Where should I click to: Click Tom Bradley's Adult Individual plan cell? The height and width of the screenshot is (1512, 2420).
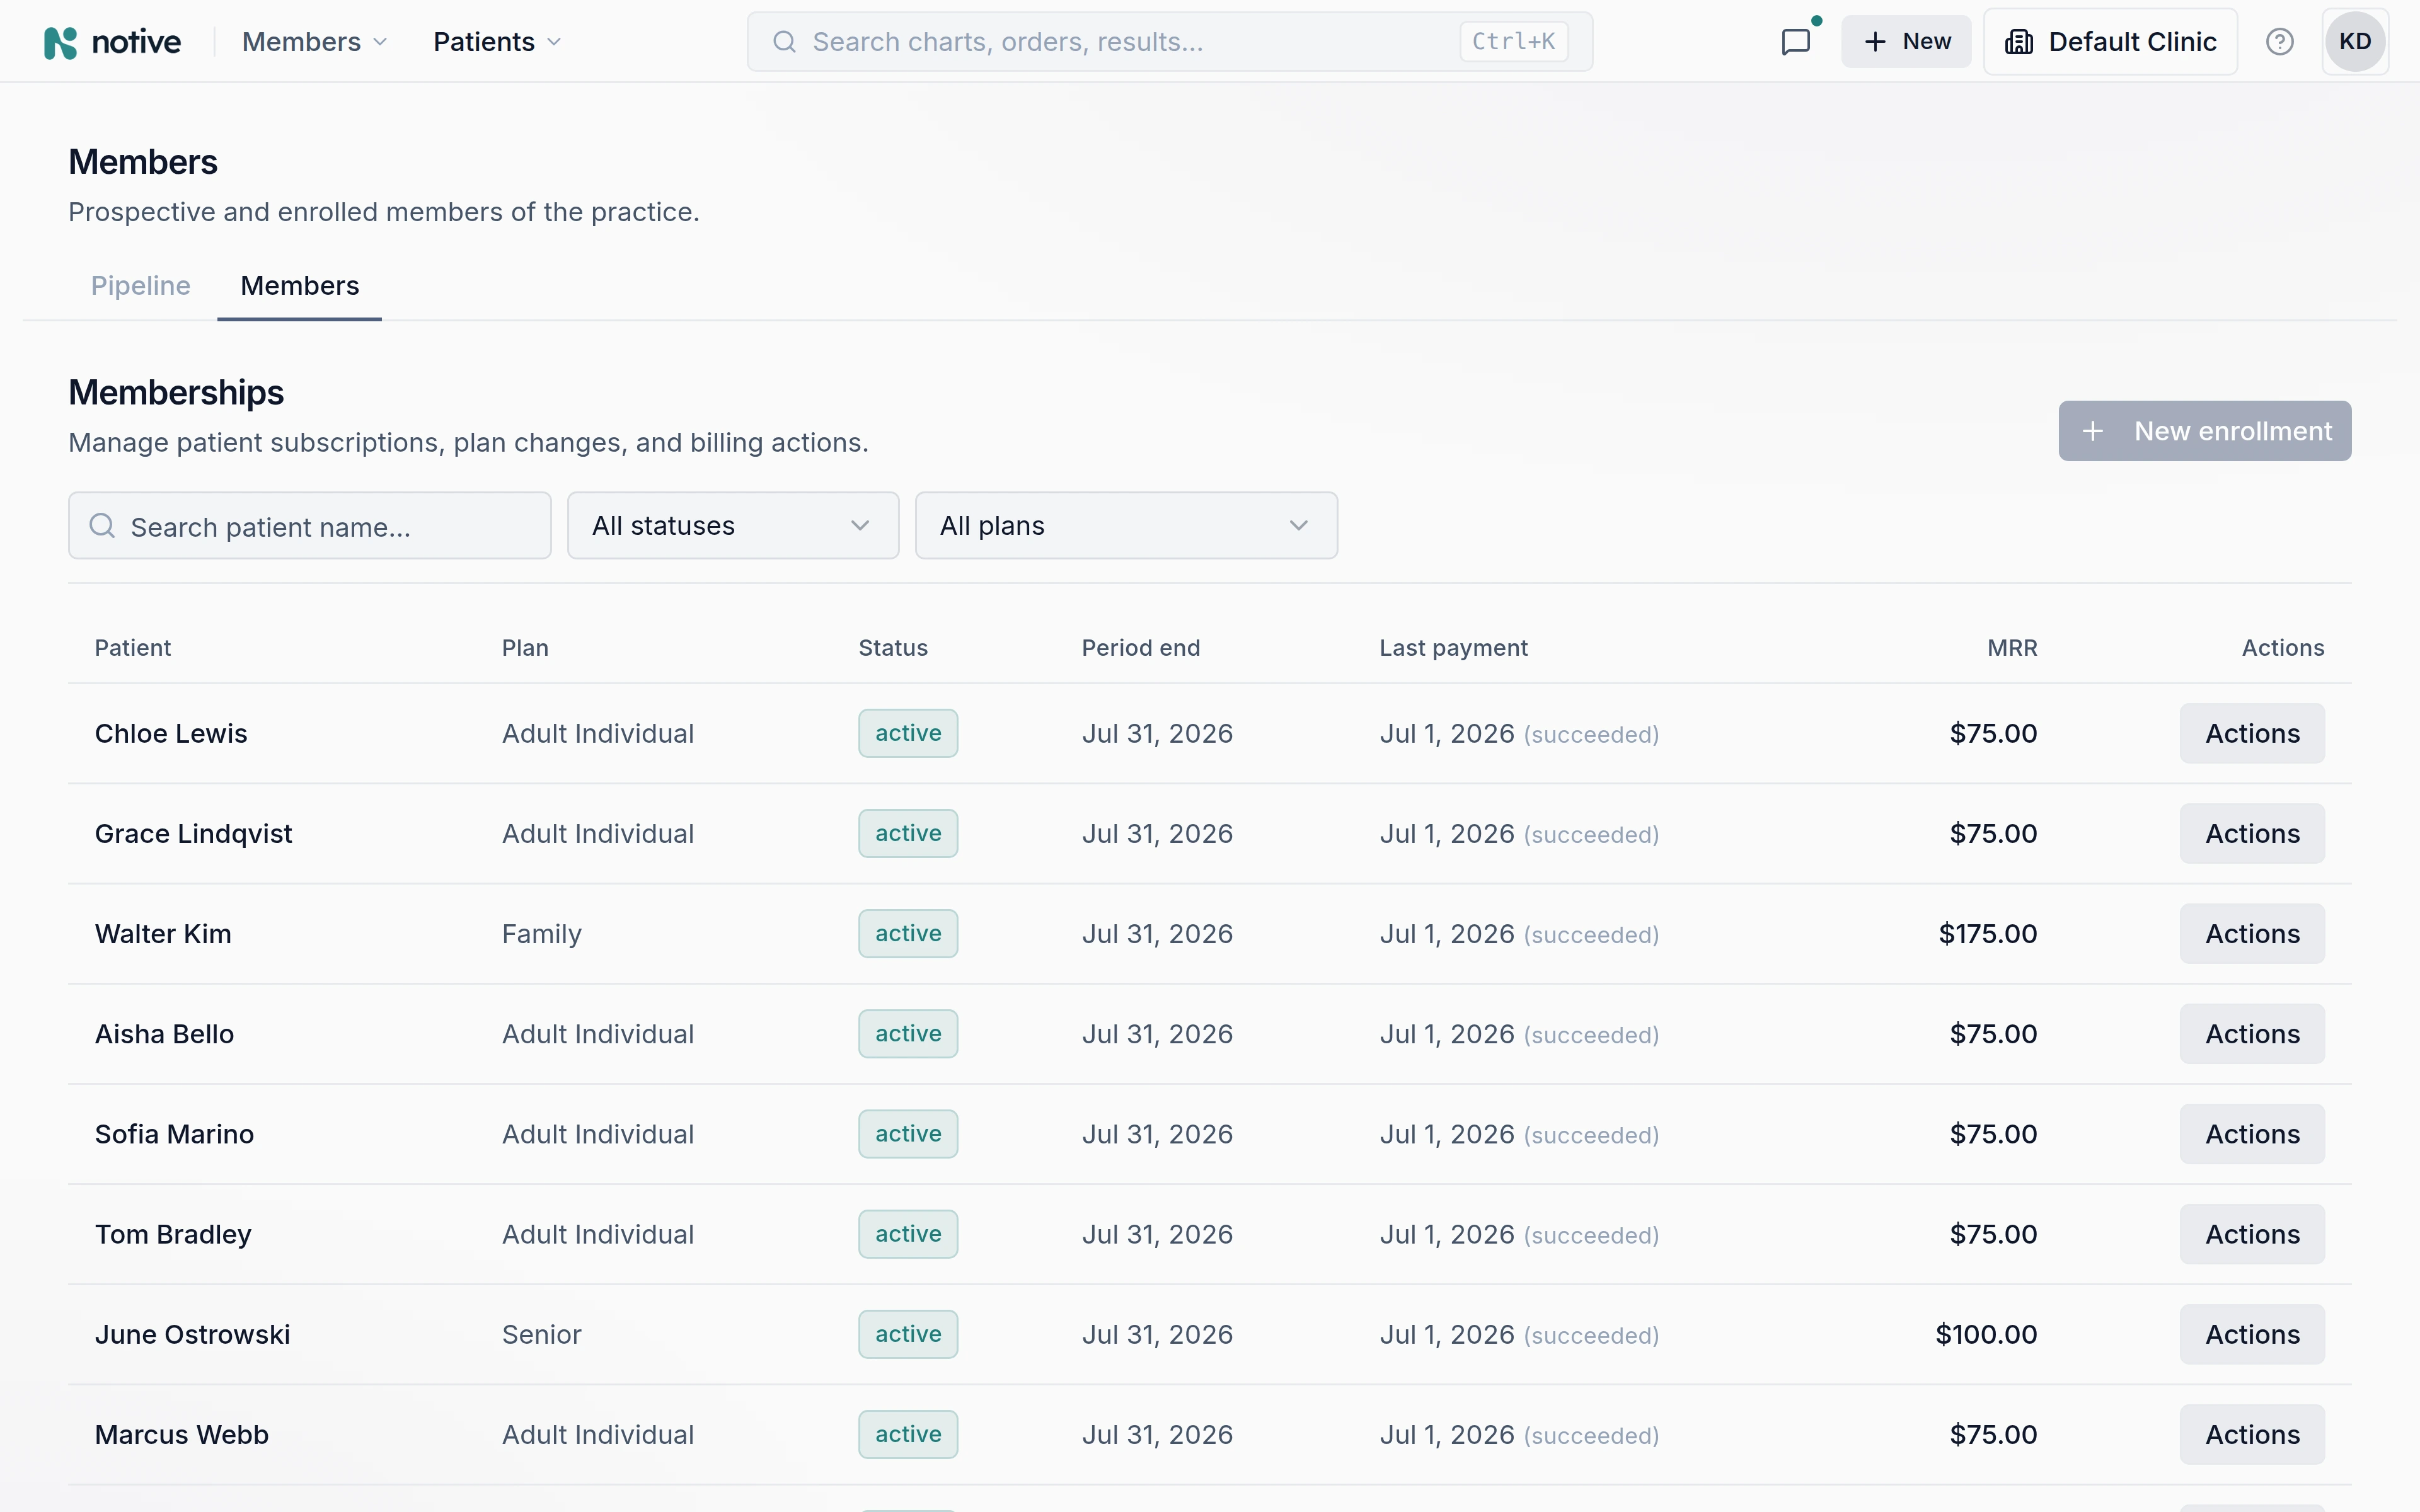[598, 1234]
